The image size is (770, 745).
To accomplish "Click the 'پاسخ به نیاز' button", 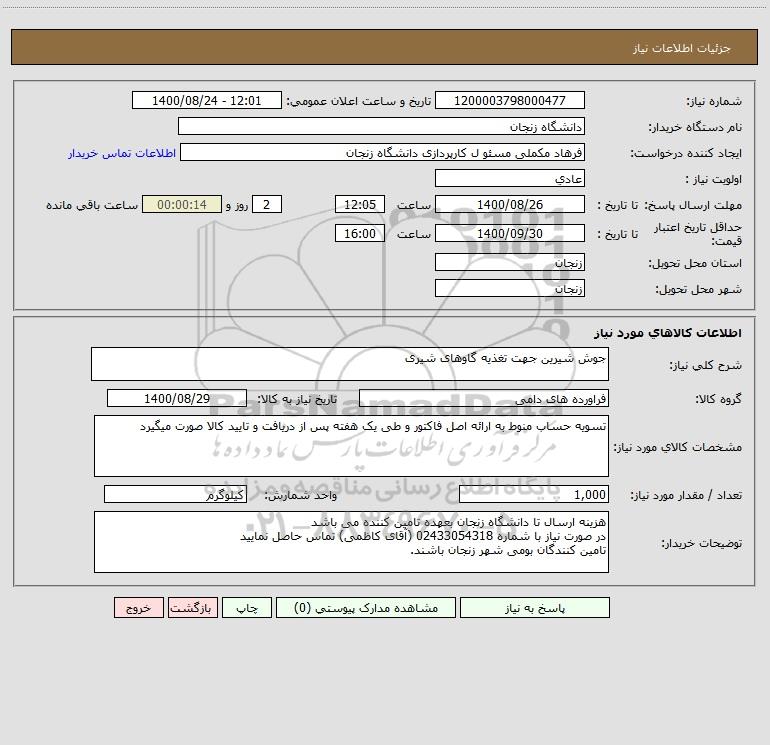I will pyautogui.click(x=535, y=607).
